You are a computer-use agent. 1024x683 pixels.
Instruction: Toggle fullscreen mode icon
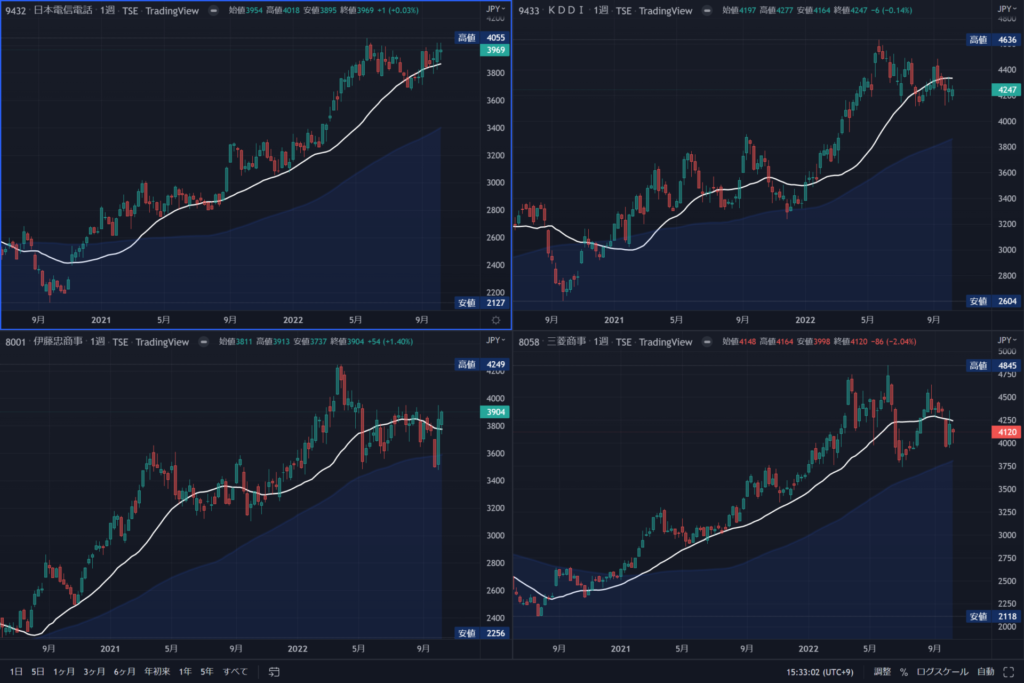(x=1009, y=671)
